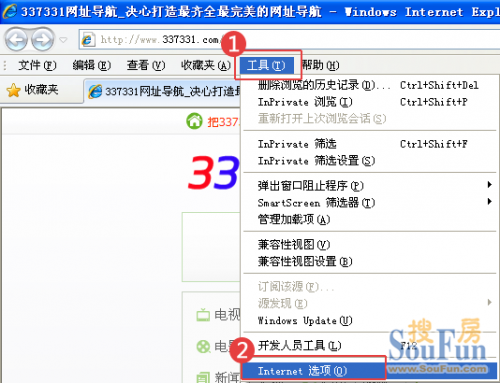
Task: Click the browser Forward arrow button
Action: click(42, 39)
